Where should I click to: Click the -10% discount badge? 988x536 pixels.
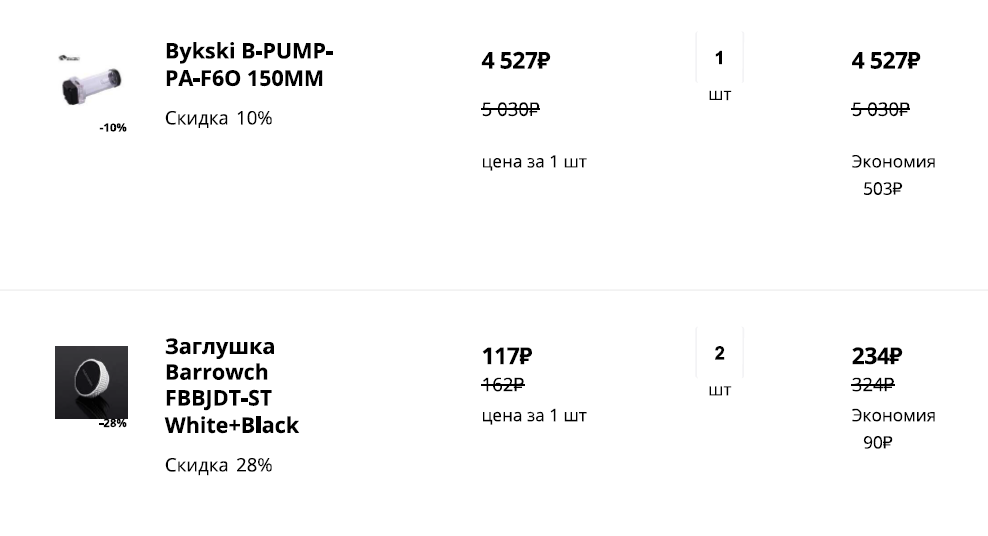[113, 128]
